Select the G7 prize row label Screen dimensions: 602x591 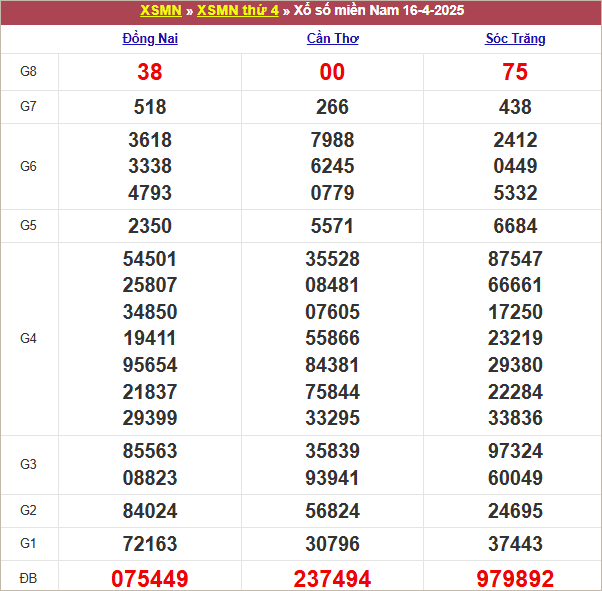[x=28, y=106]
